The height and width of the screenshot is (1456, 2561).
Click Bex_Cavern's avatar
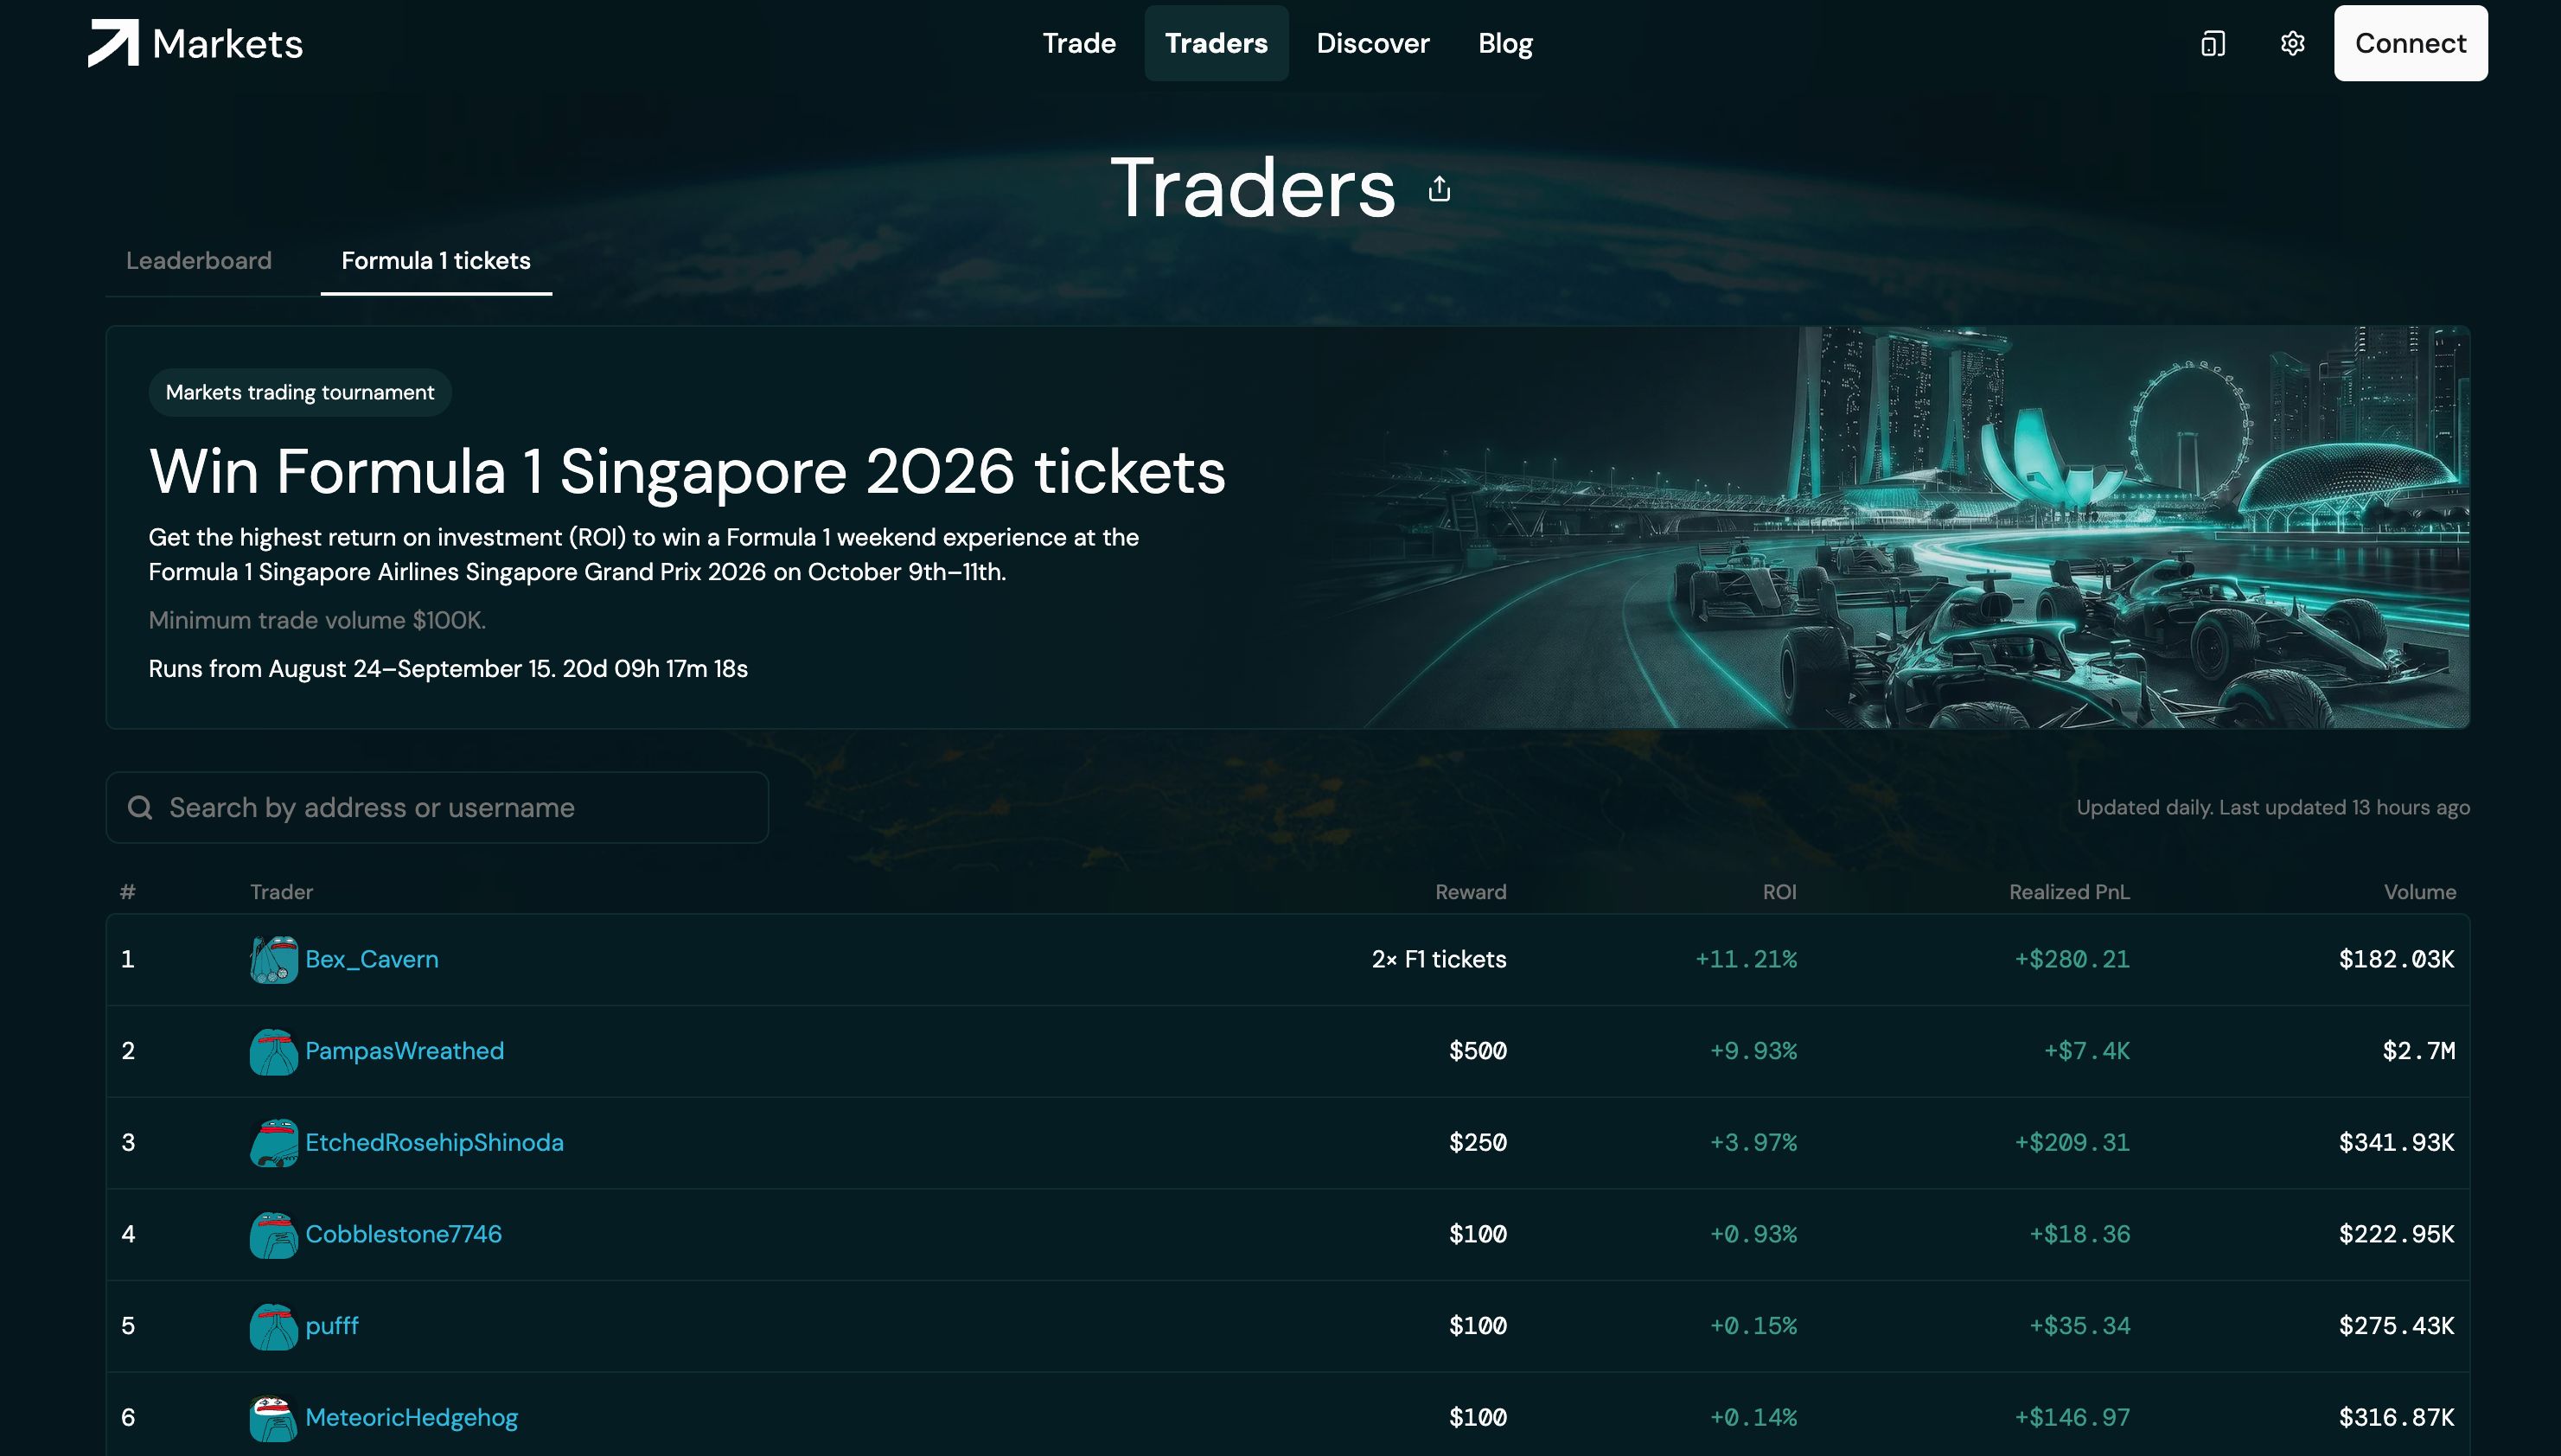(x=274, y=959)
